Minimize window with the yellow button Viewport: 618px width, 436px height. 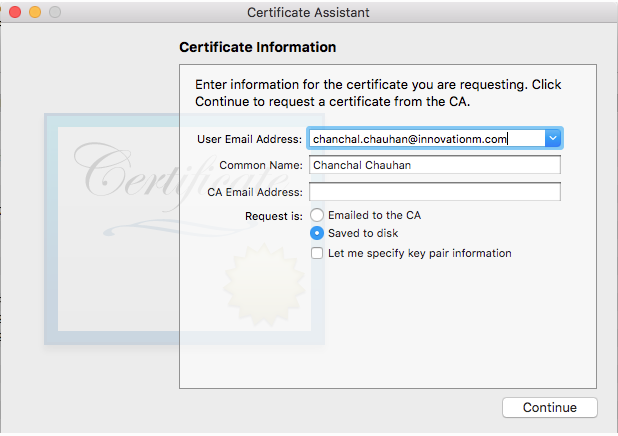click(x=35, y=12)
